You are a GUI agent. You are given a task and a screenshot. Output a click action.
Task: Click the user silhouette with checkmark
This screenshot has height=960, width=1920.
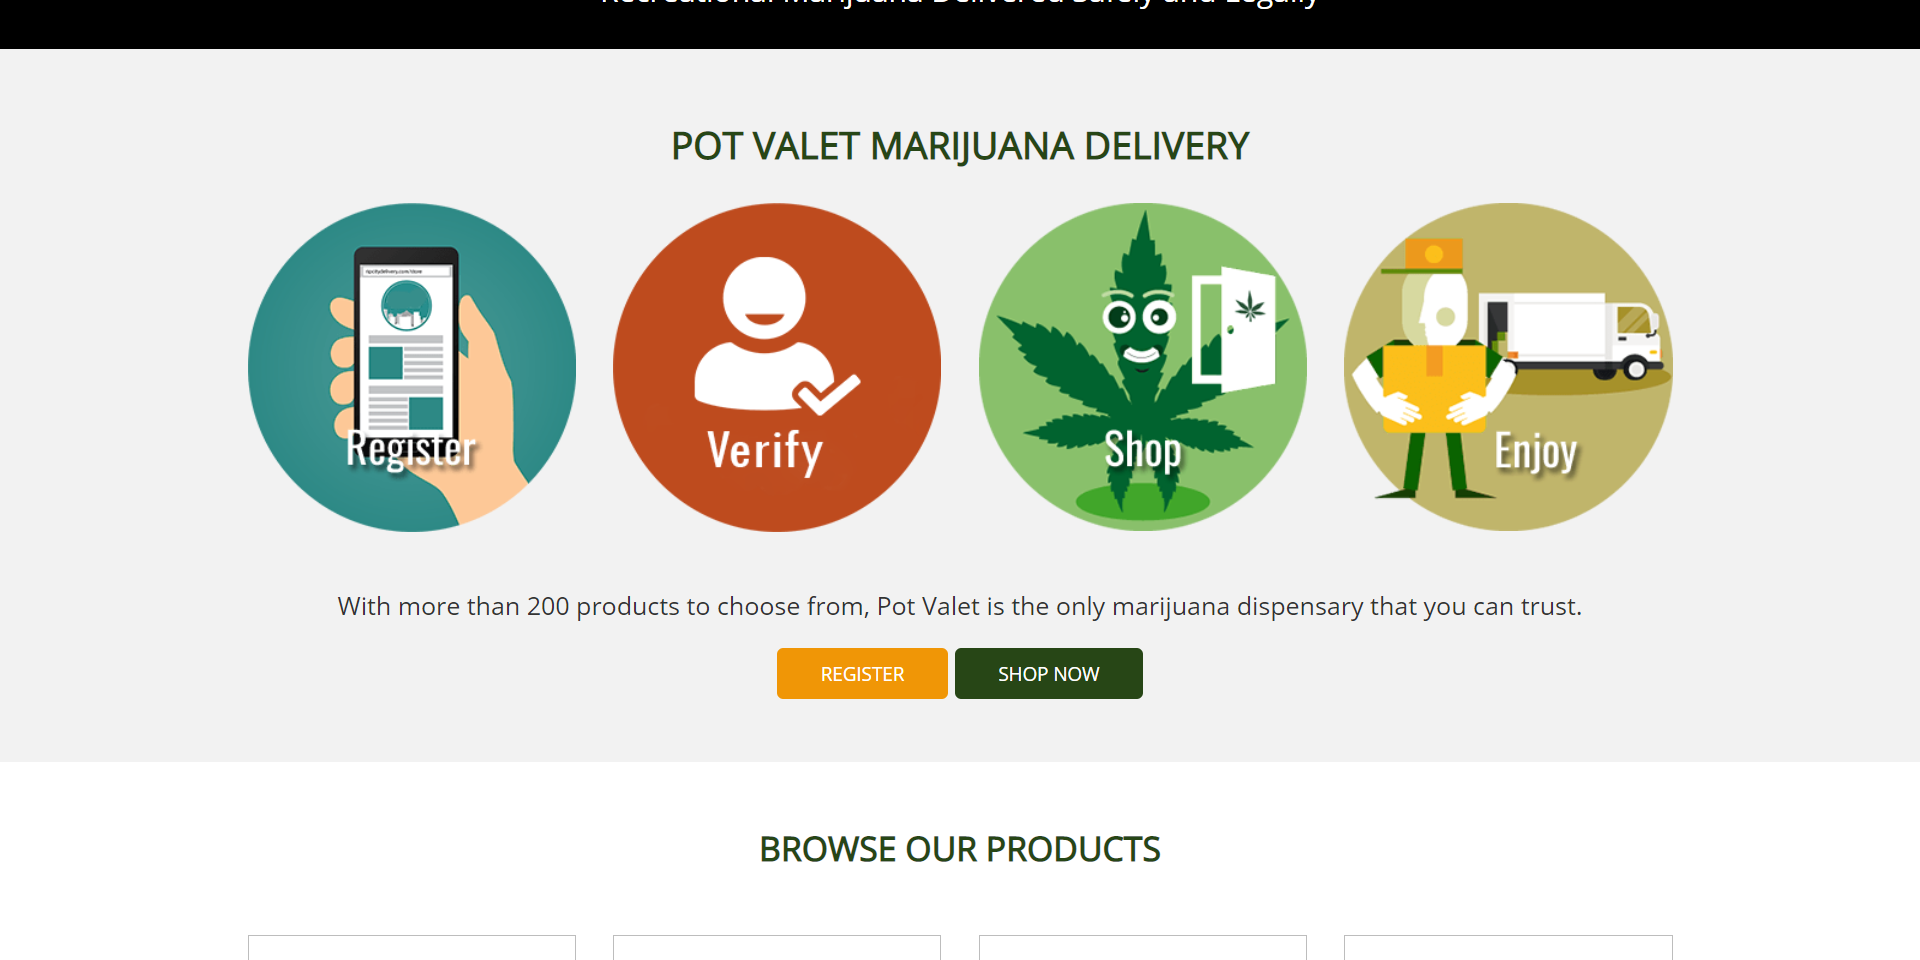(775, 335)
